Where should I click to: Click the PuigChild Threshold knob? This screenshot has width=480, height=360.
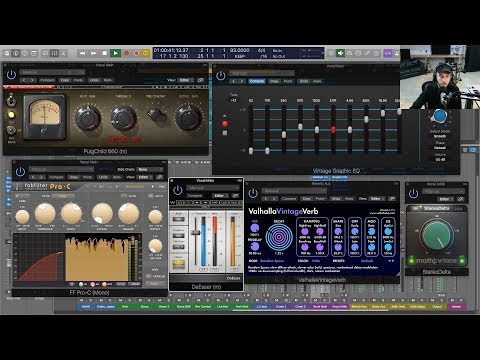pos(123,118)
